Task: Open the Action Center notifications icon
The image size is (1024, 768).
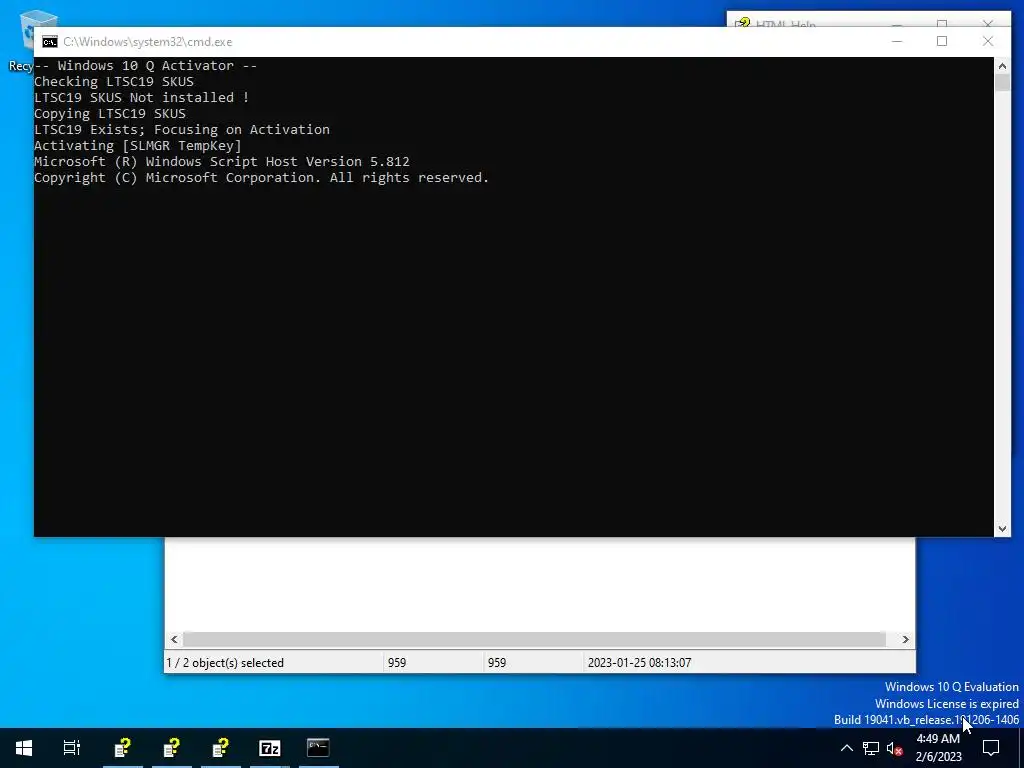Action: click(x=991, y=748)
